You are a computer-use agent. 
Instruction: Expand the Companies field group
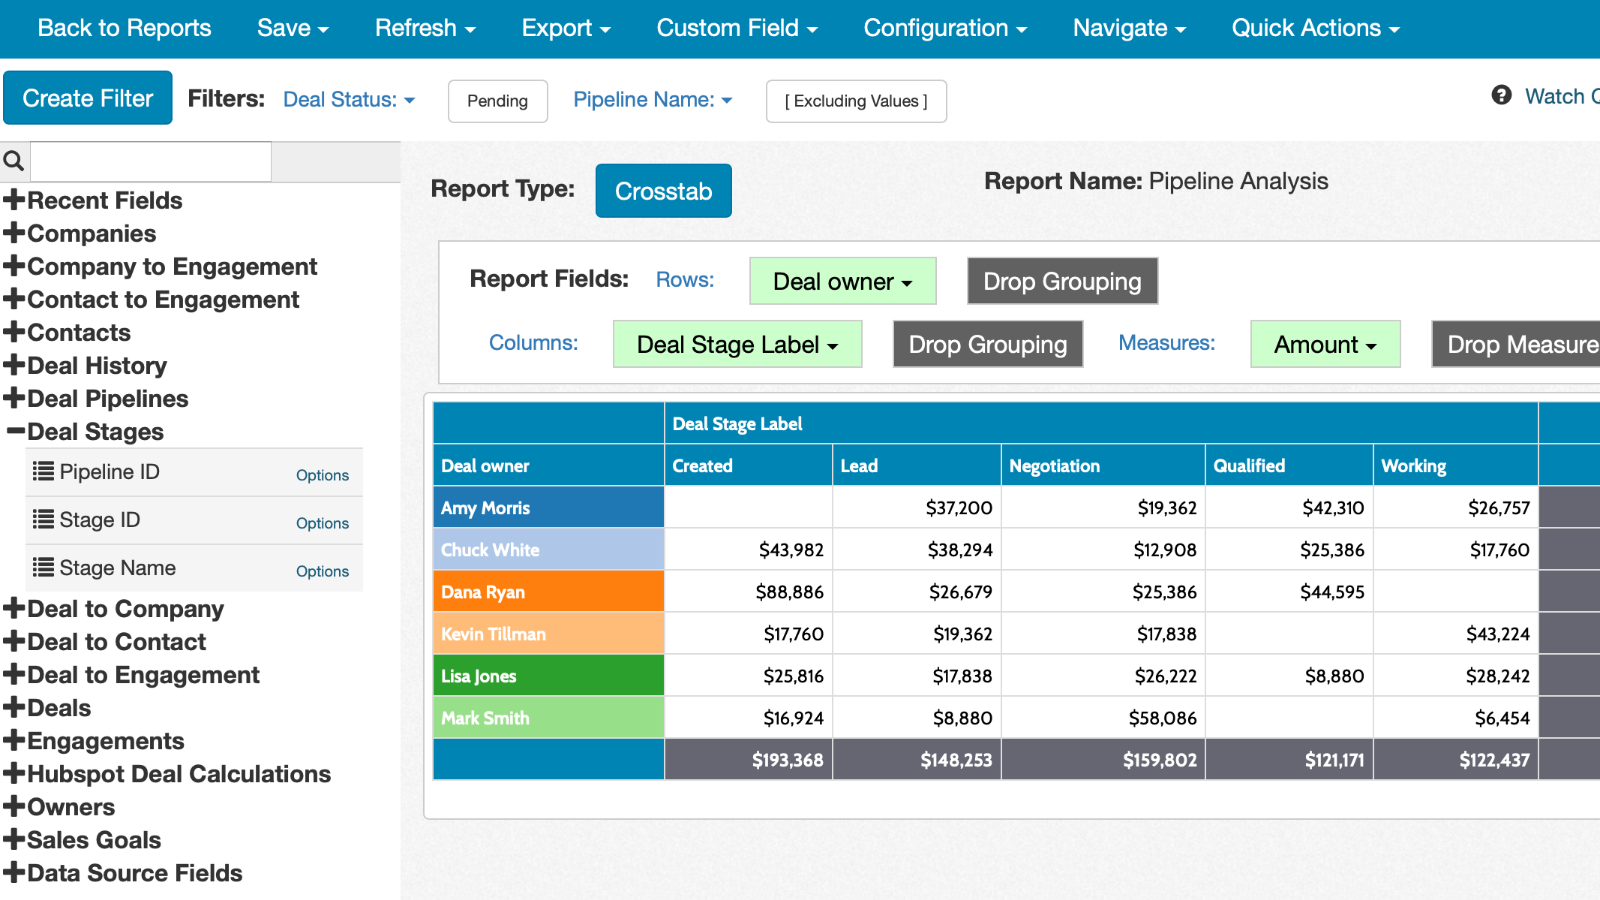point(14,233)
